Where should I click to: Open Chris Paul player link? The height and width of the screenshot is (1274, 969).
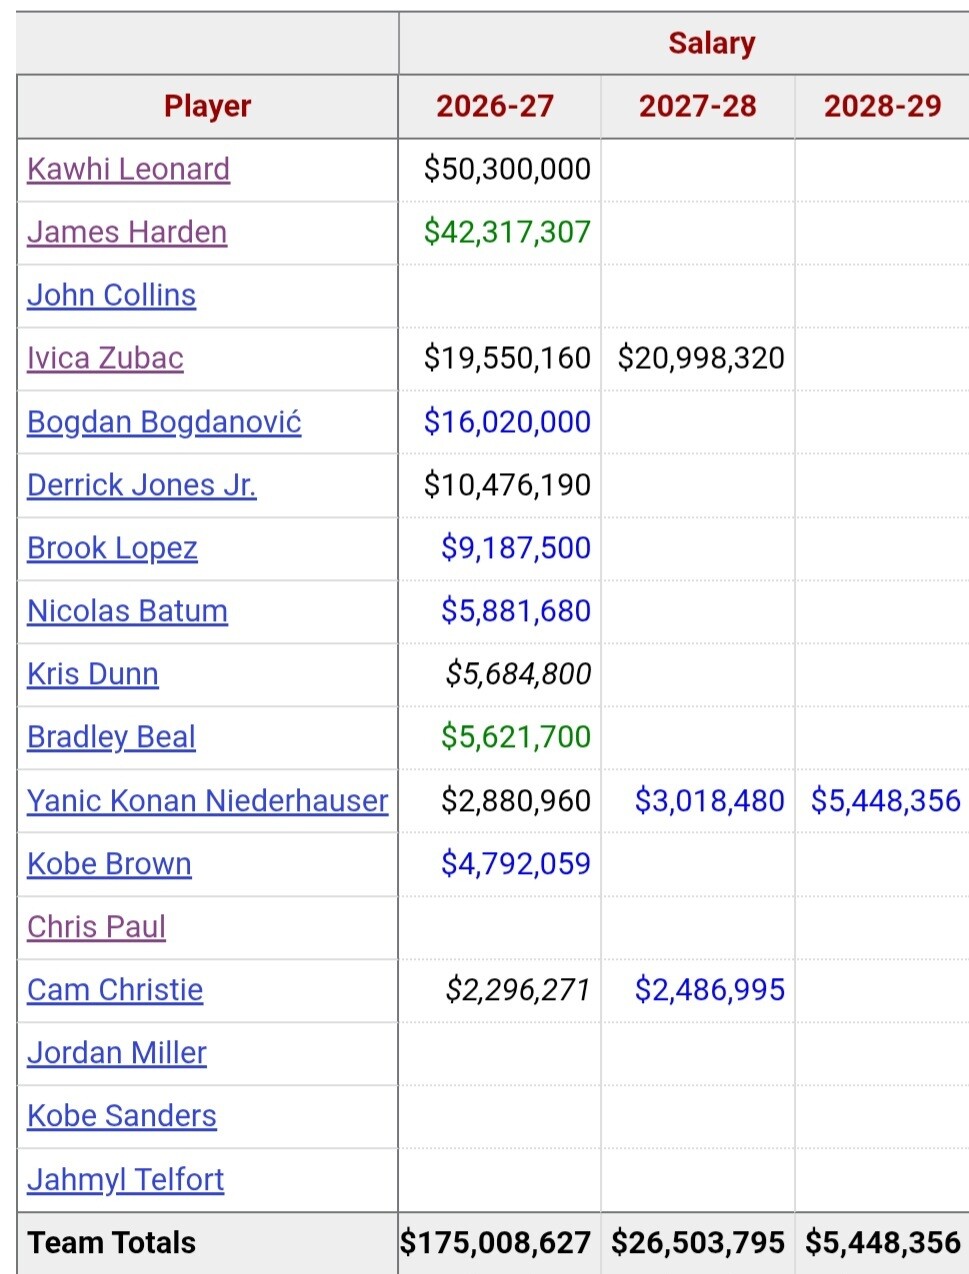[x=96, y=927]
